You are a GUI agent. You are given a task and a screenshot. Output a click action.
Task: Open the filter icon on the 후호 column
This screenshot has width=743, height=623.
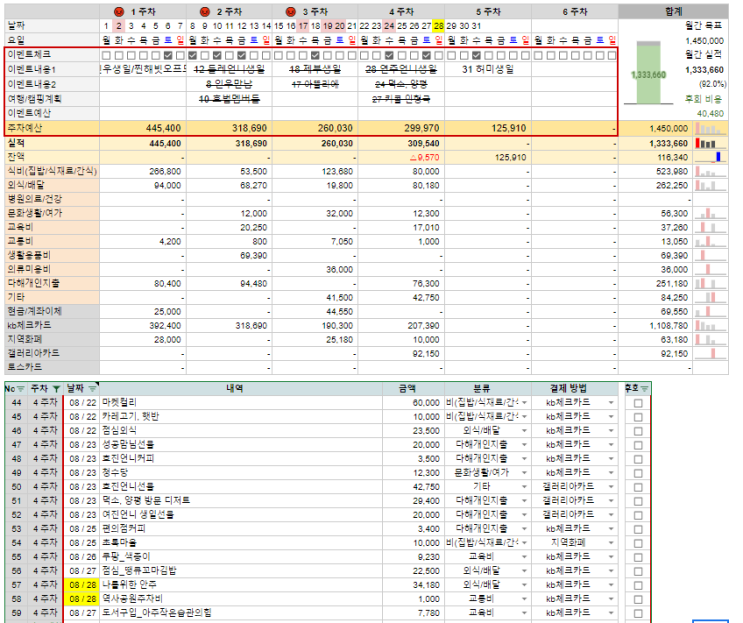coord(644,388)
